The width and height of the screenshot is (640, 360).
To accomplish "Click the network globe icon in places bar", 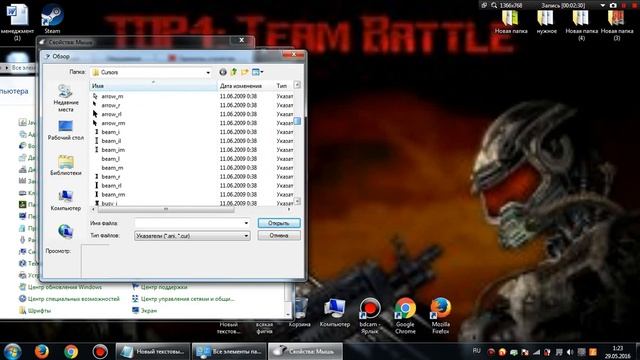I will (65, 231).
